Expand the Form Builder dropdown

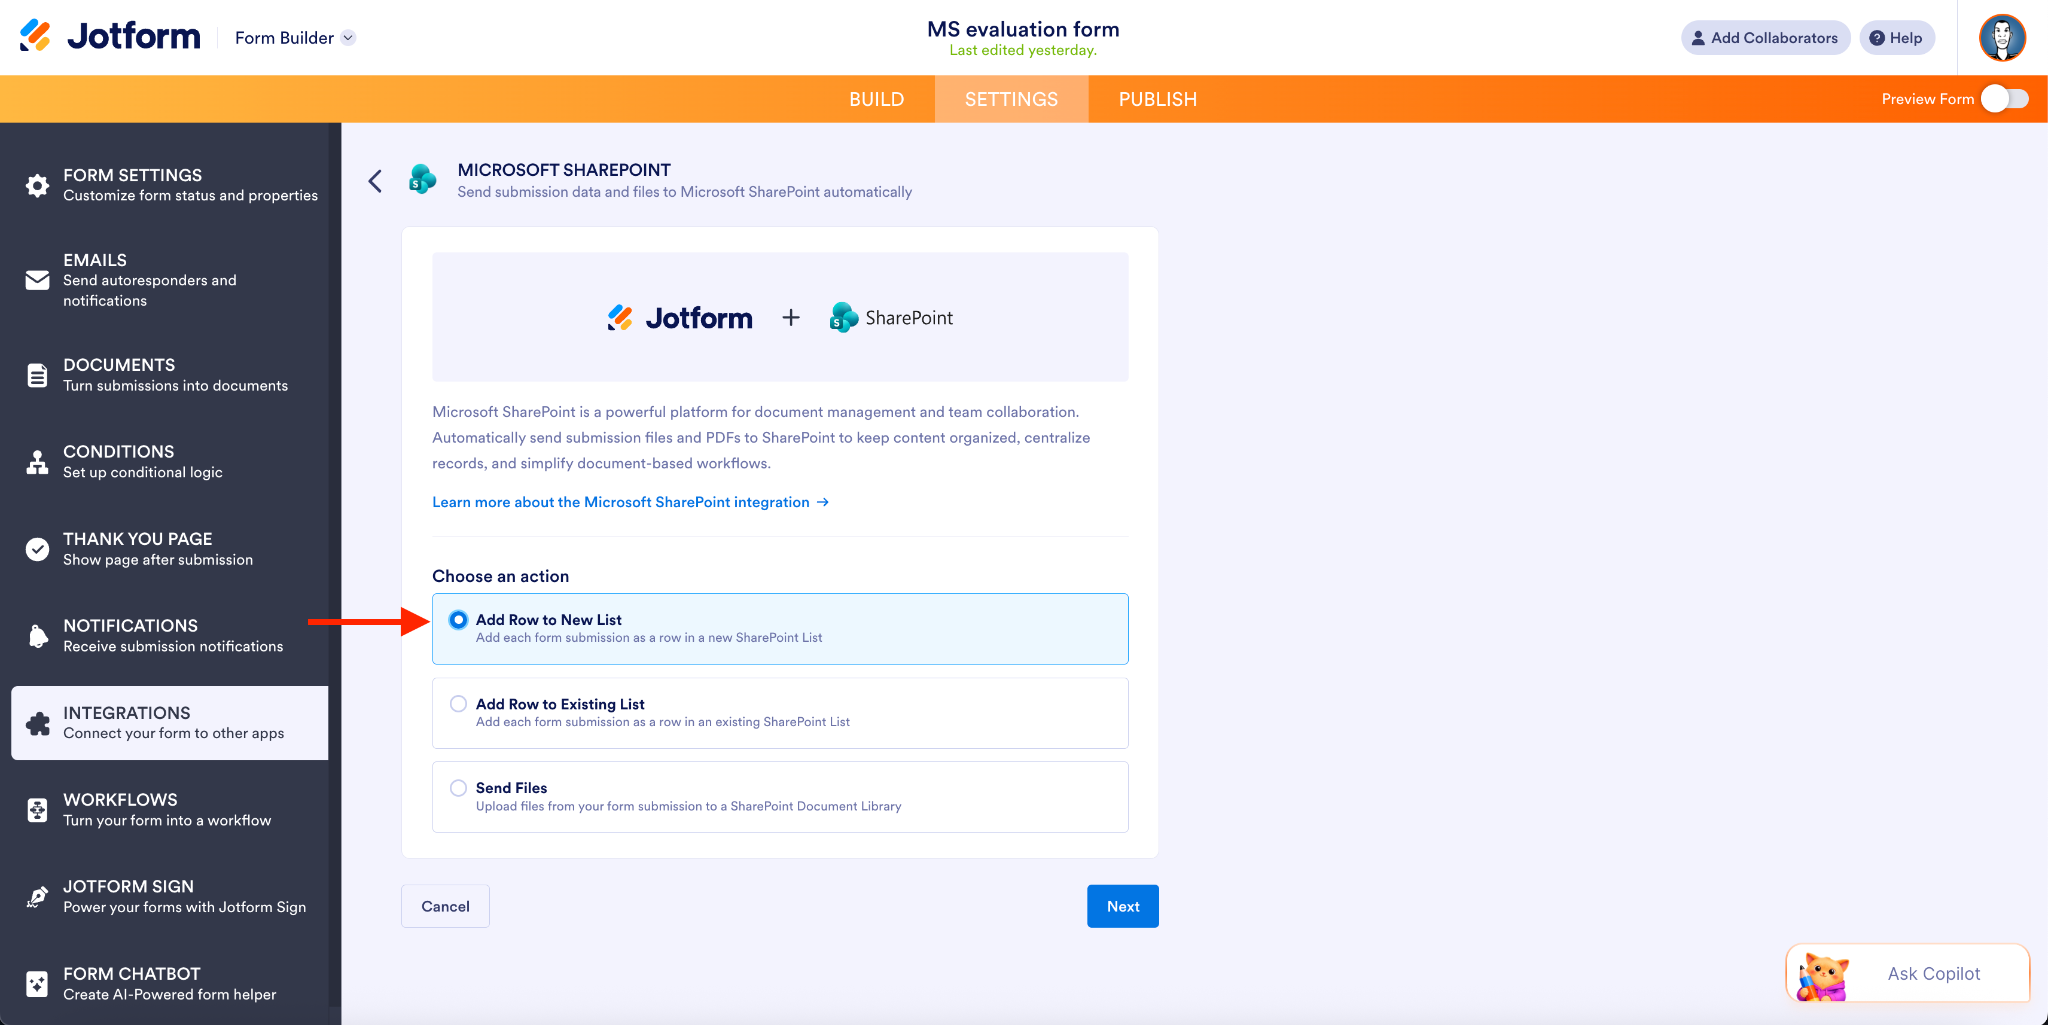point(348,37)
